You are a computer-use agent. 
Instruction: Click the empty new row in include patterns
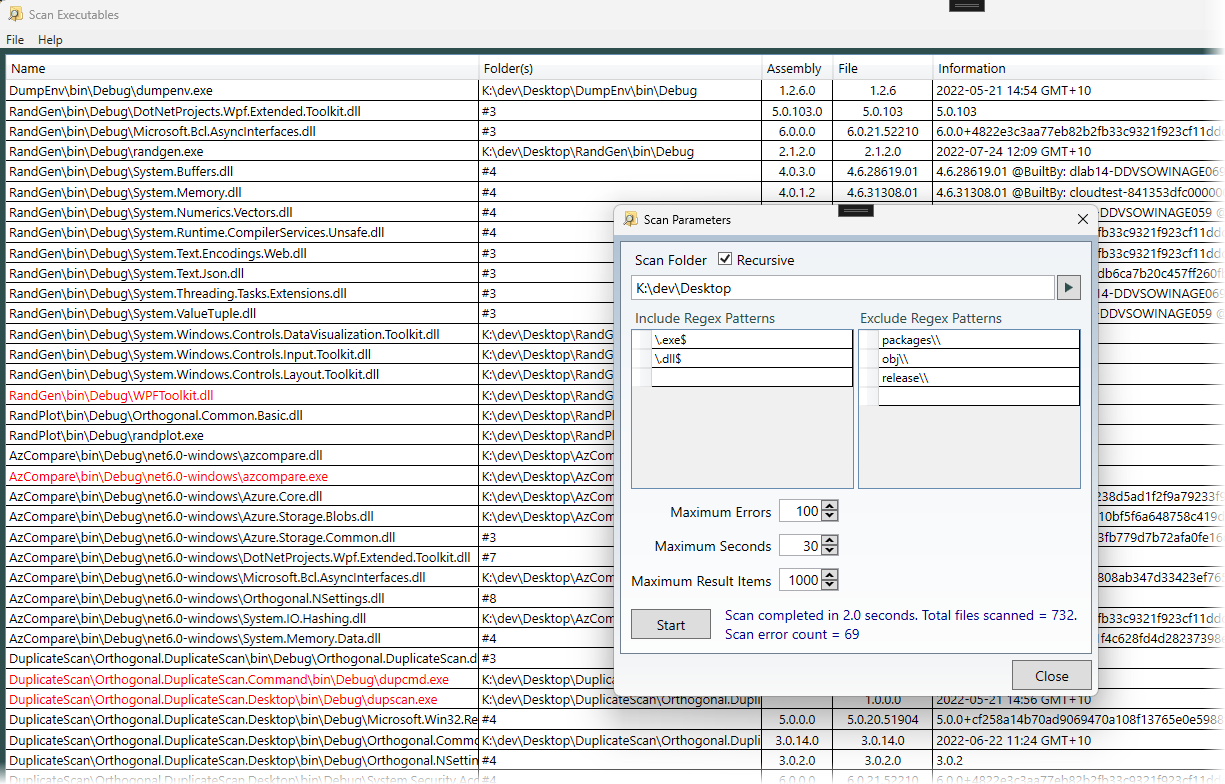(x=751, y=377)
